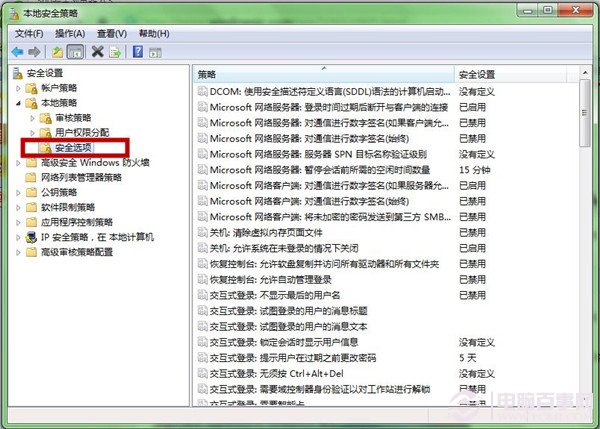This screenshot has height=429, width=600.
Task: Click the Delete X toolbar icon
Action: point(98,51)
